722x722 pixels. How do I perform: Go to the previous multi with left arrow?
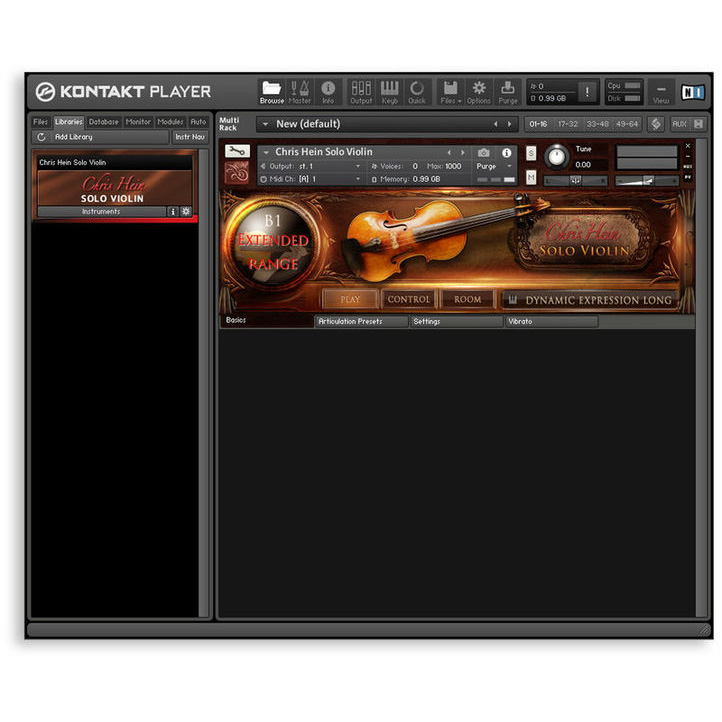(x=495, y=124)
